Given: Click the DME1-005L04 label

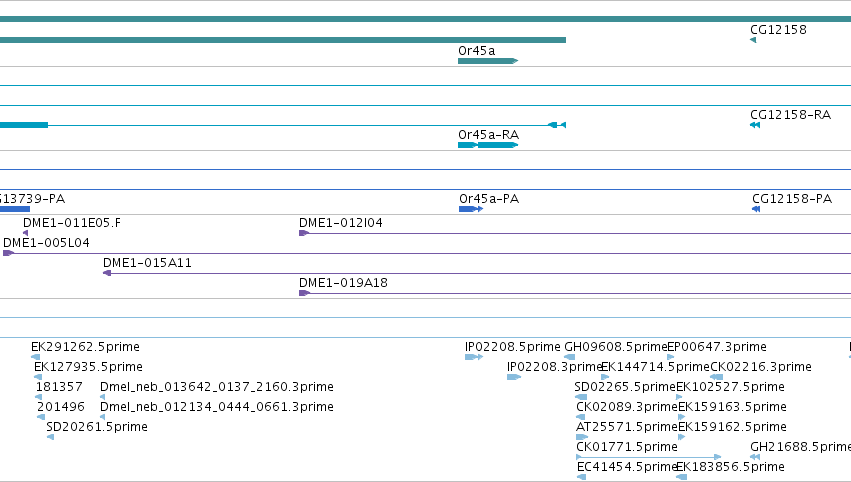Looking at the screenshot, I should 46,243.
